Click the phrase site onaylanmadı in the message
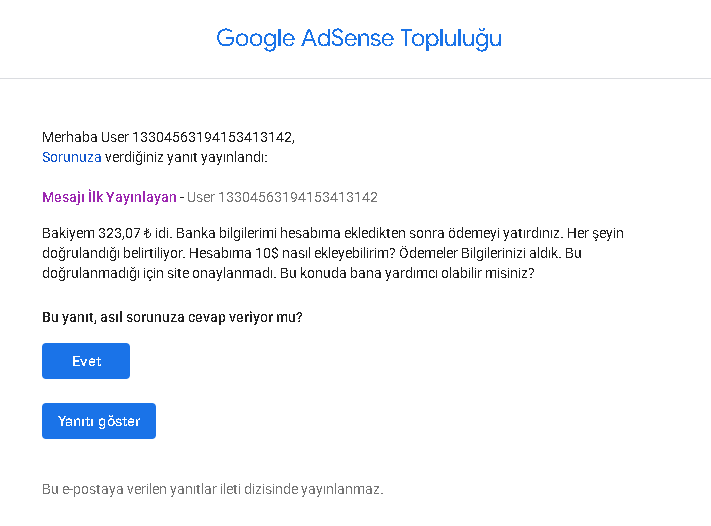This screenshot has height=526, width=711. point(221,273)
